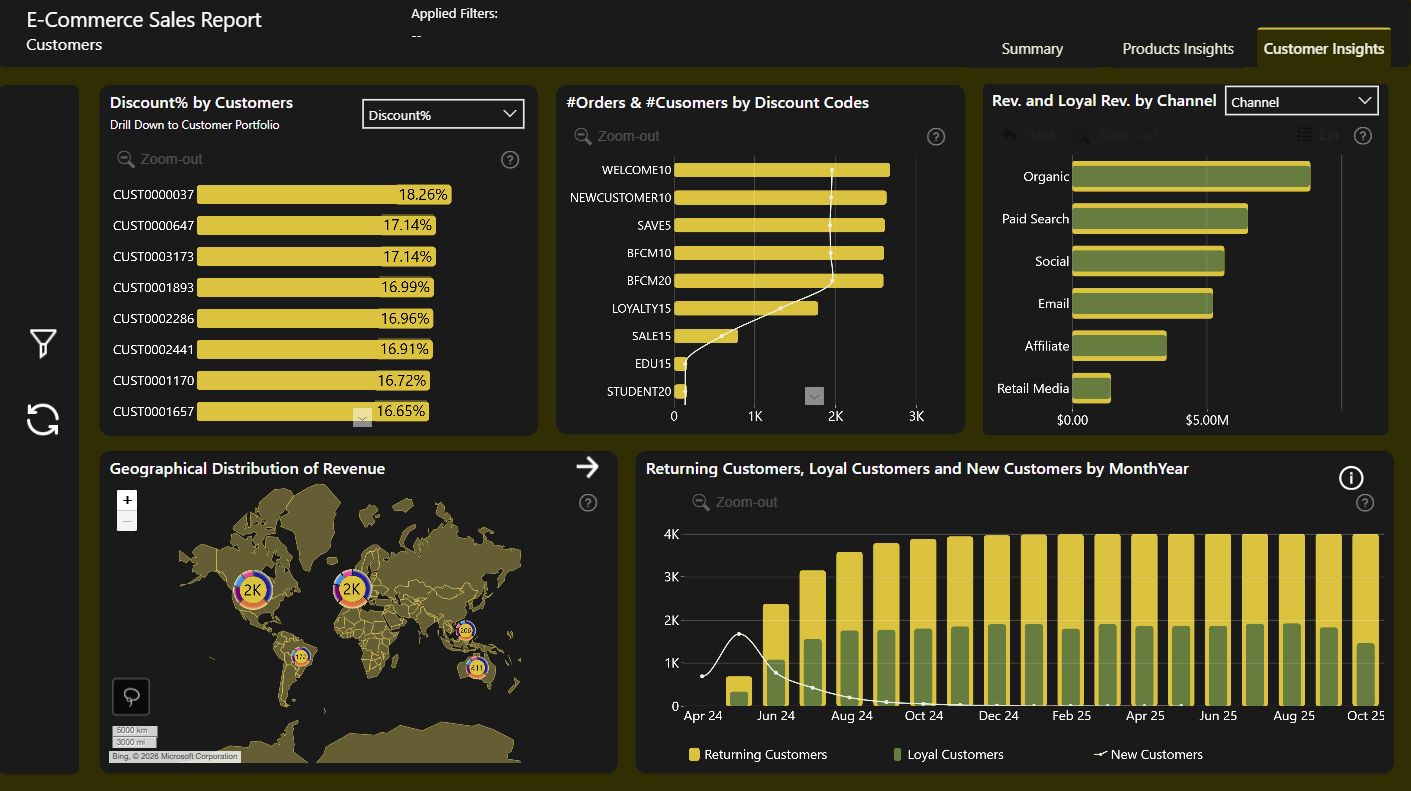Click Zoom-out on the Returning Customers chart
1411x791 pixels.
coord(735,502)
